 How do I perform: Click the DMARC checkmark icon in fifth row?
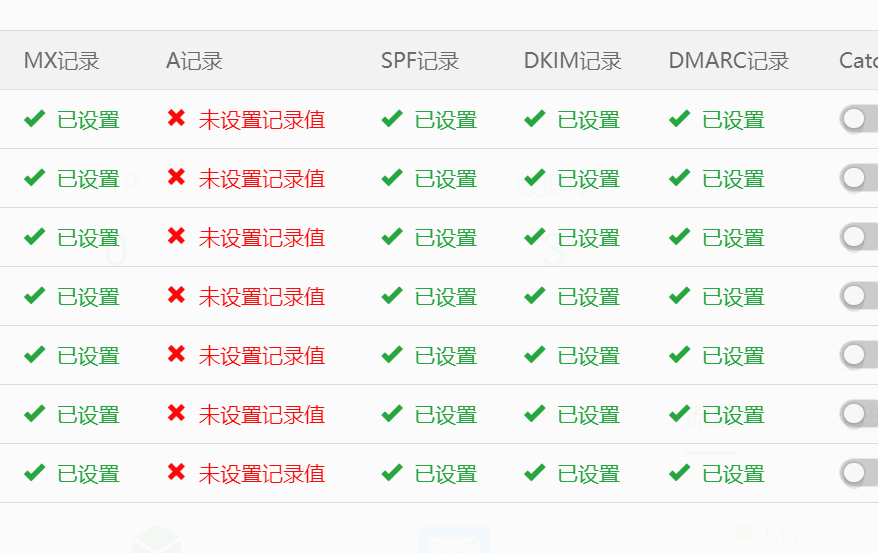[x=680, y=355]
